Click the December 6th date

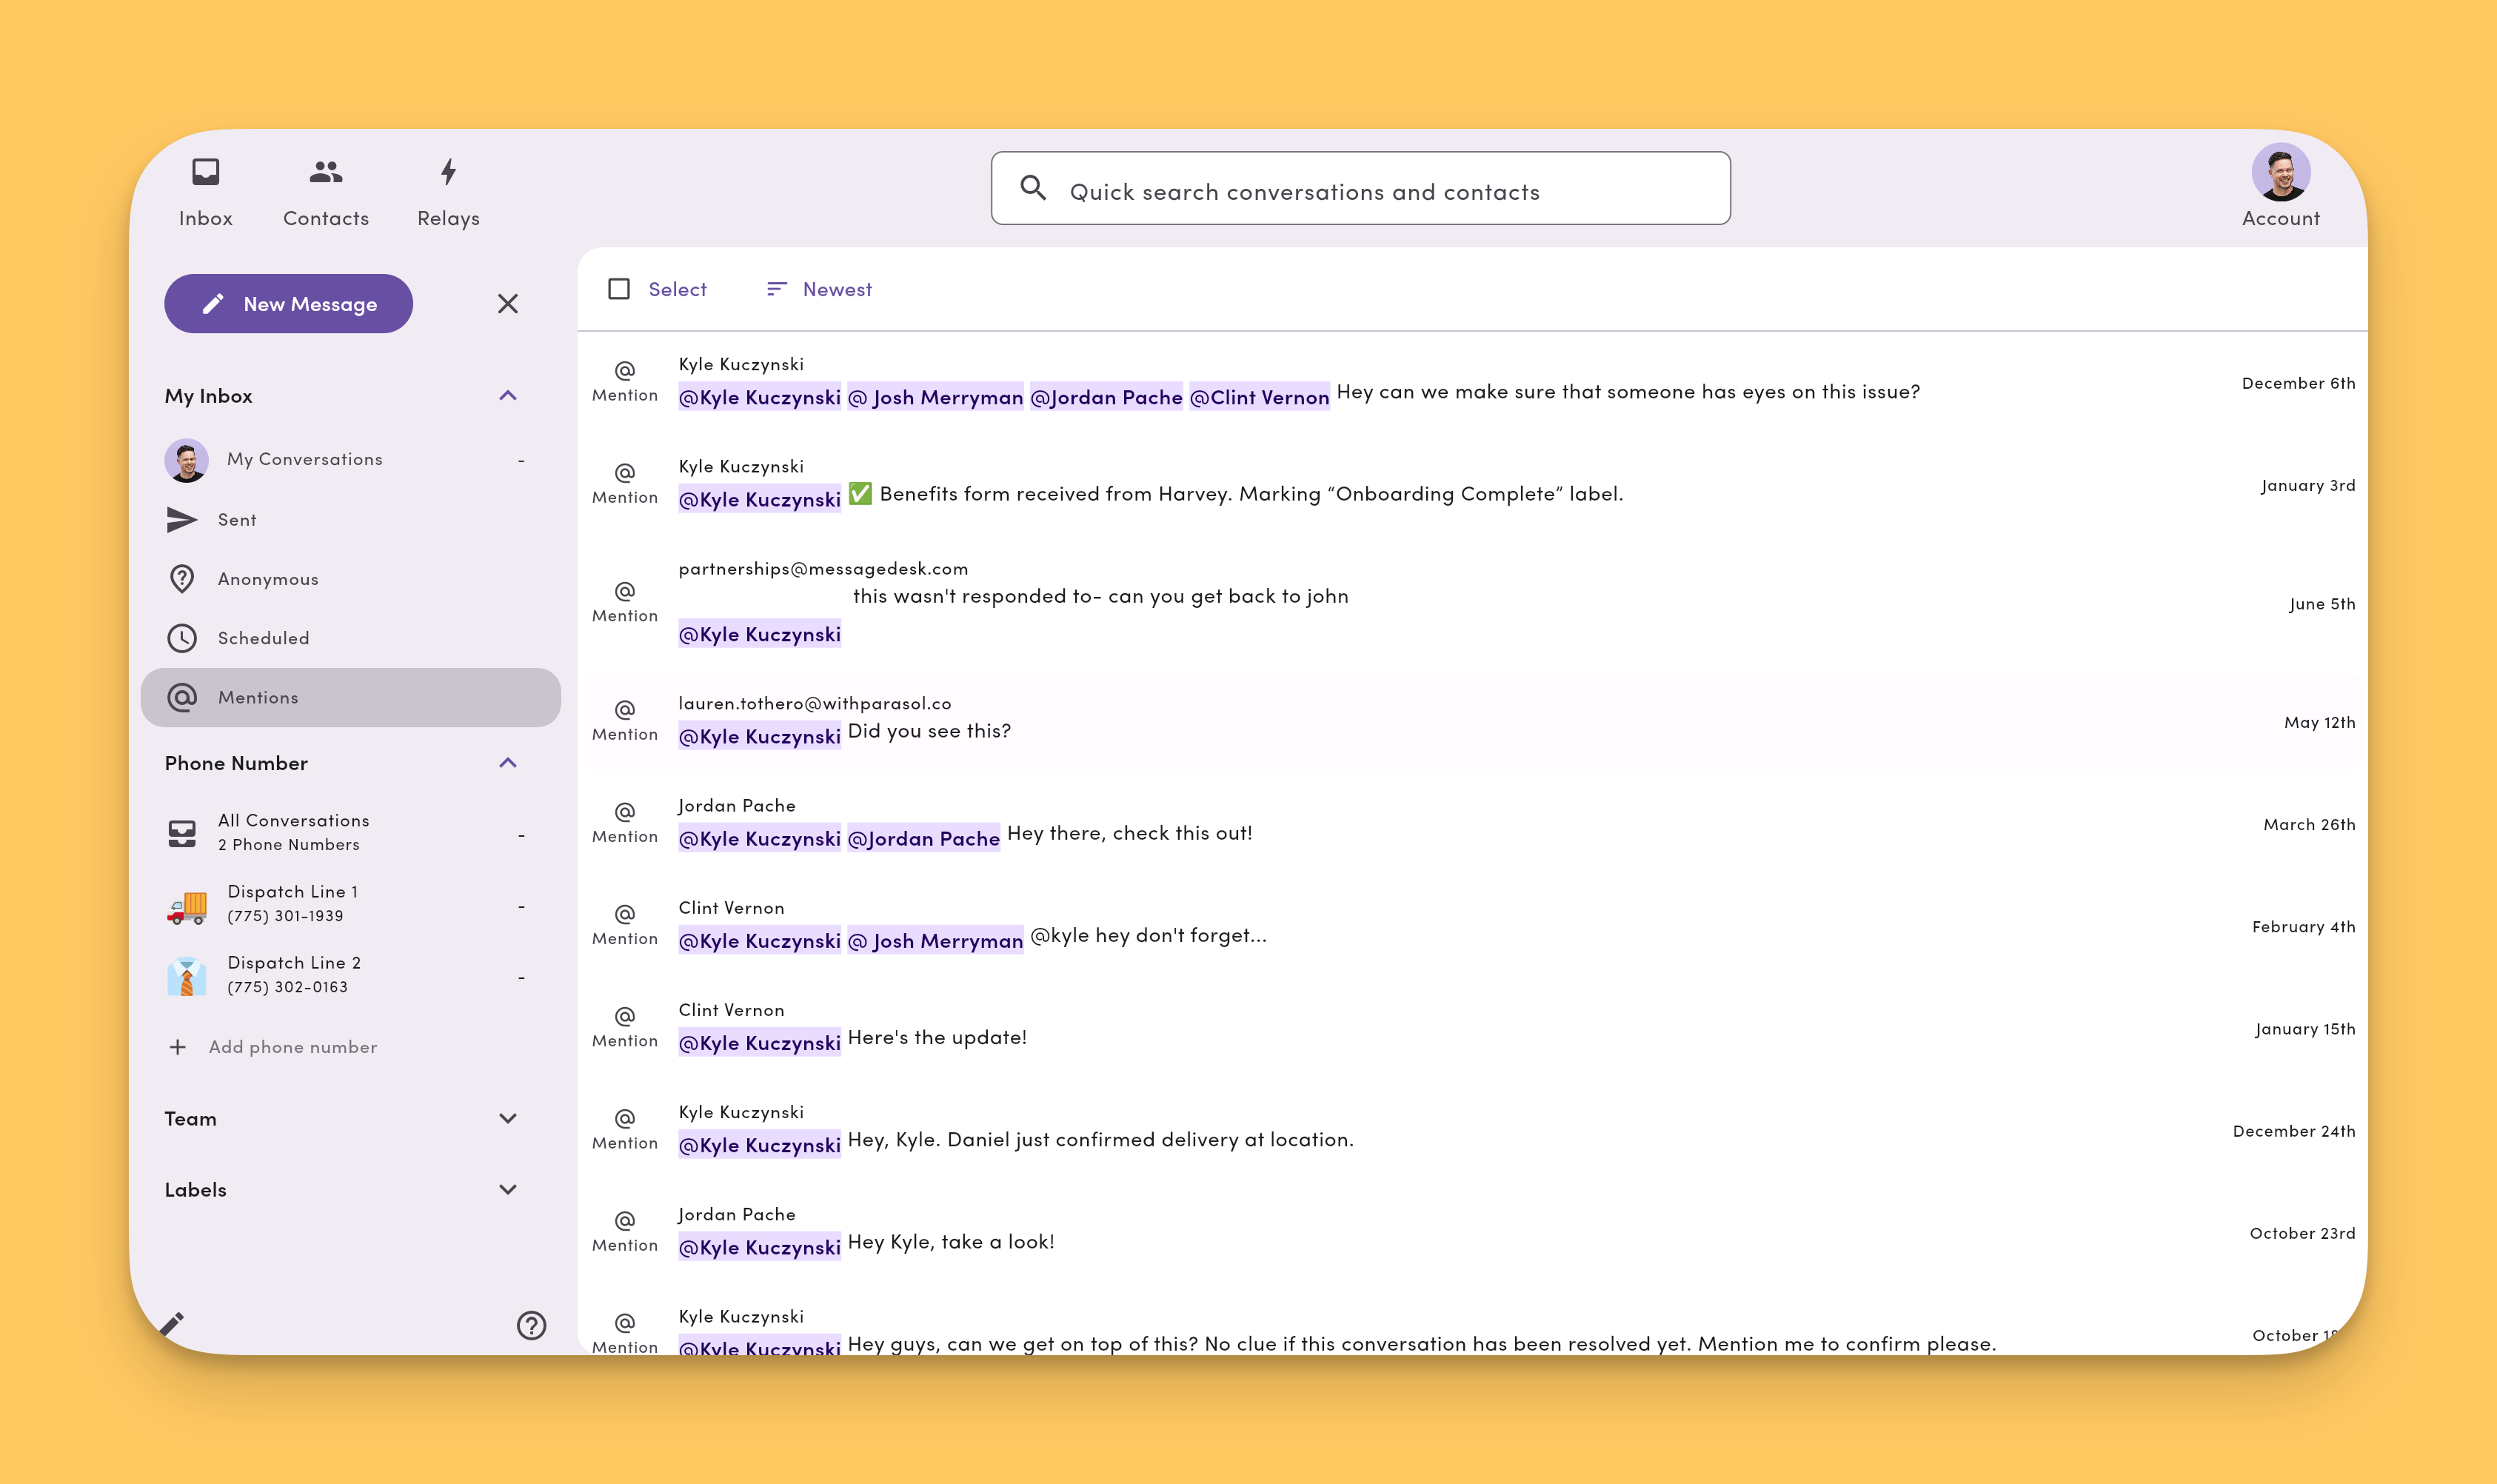(x=2298, y=384)
